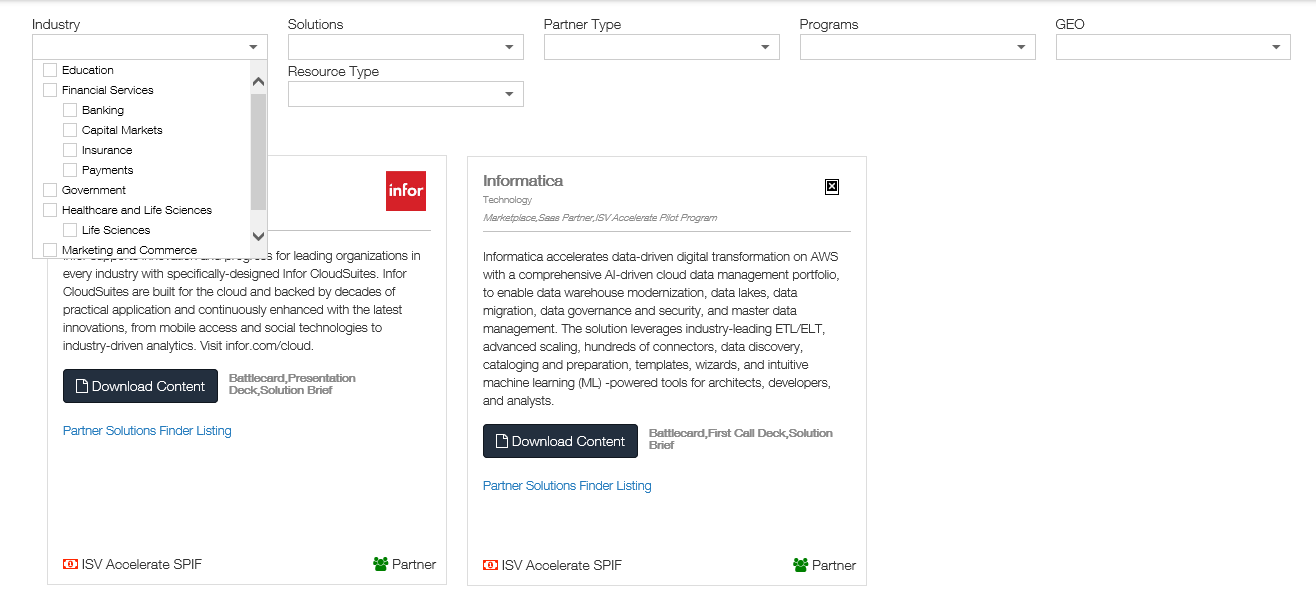Open Infor Partner Solutions Finder Listing link
Screen dimensions: 1316x596
tap(147, 431)
